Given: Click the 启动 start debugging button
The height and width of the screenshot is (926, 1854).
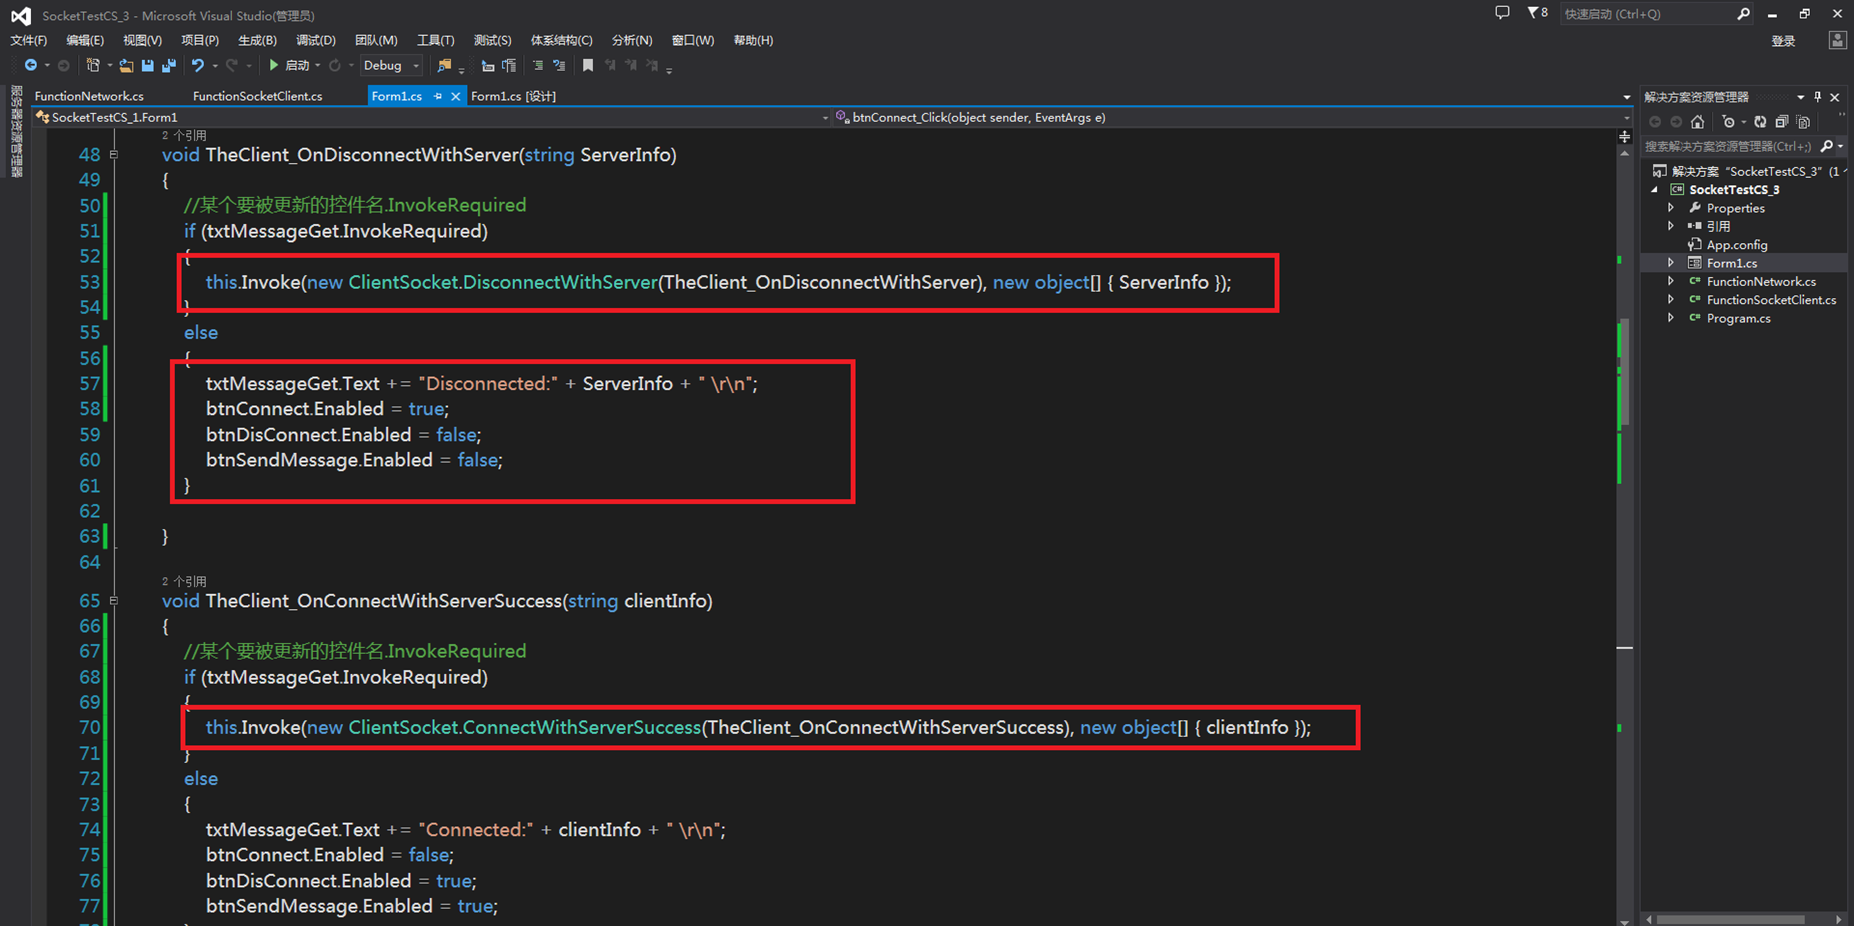Looking at the screenshot, I should [x=289, y=66].
